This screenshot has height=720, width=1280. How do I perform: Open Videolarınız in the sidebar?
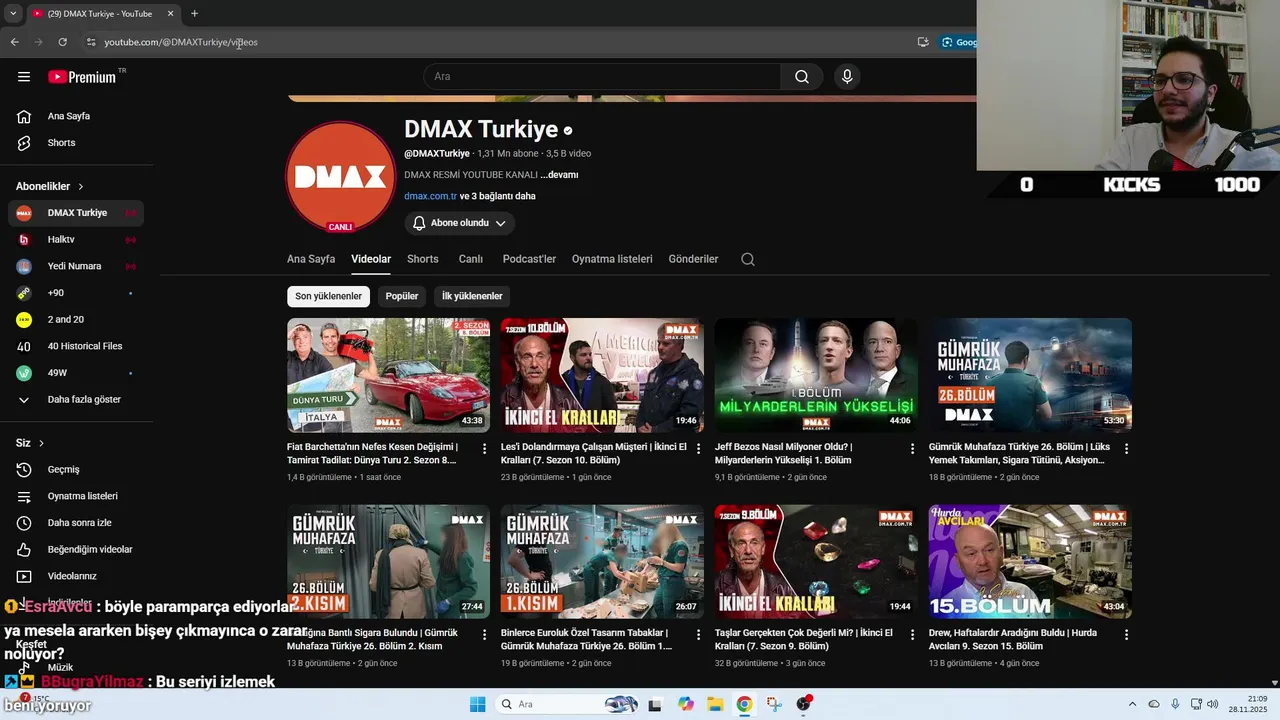click(76, 577)
